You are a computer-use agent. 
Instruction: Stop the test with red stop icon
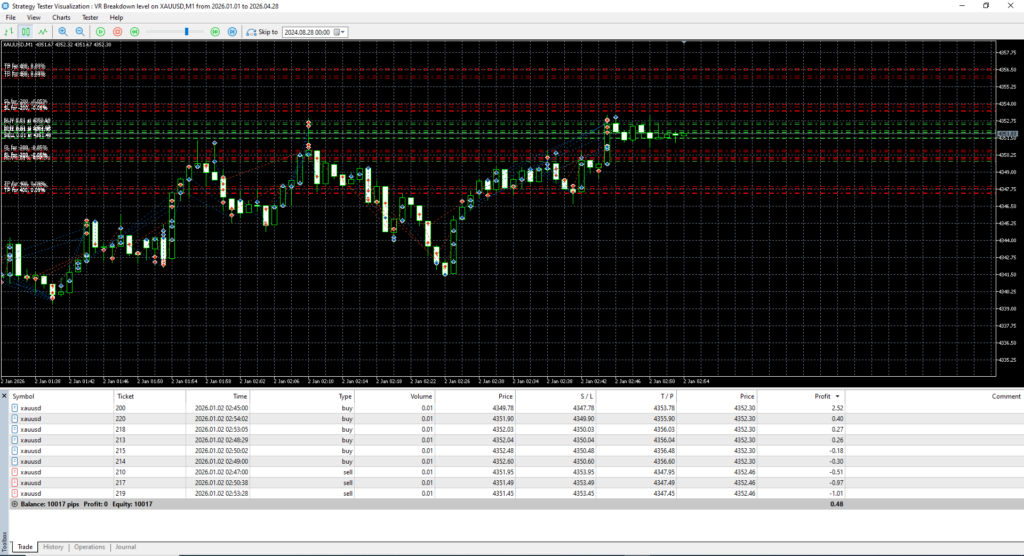(118, 31)
